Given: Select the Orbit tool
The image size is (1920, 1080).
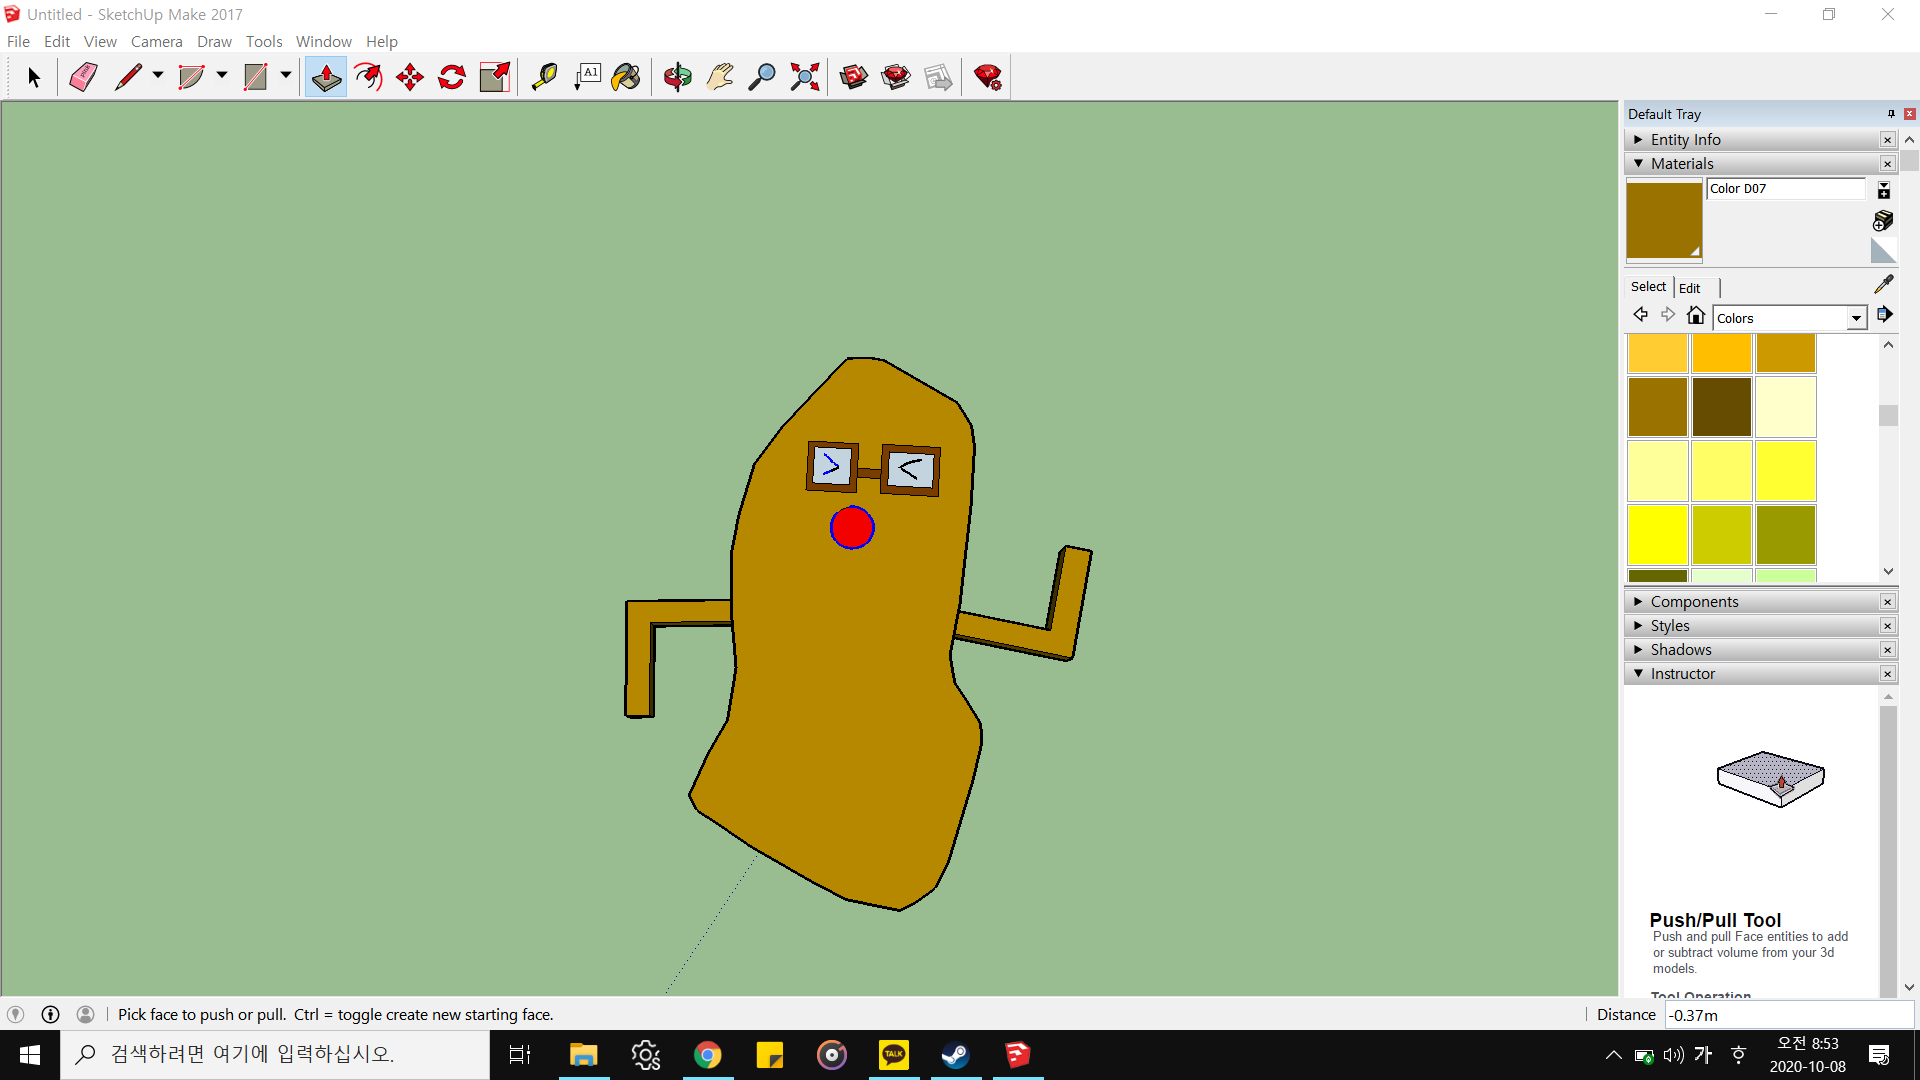Looking at the screenshot, I should click(x=678, y=77).
